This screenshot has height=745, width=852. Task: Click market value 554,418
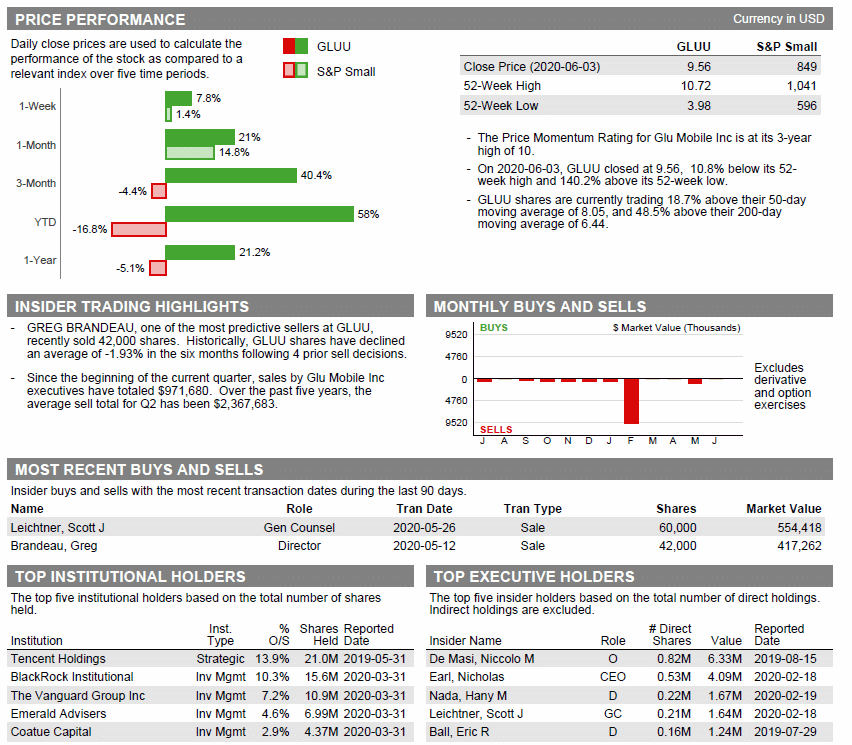pyautogui.click(x=799, y=528)
